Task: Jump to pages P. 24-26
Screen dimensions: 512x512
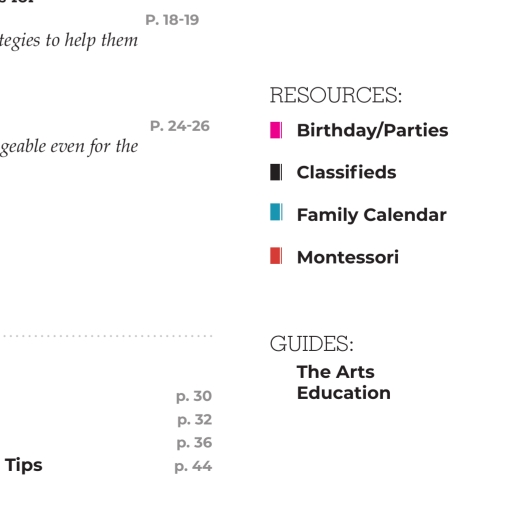Action: (180, 126)
